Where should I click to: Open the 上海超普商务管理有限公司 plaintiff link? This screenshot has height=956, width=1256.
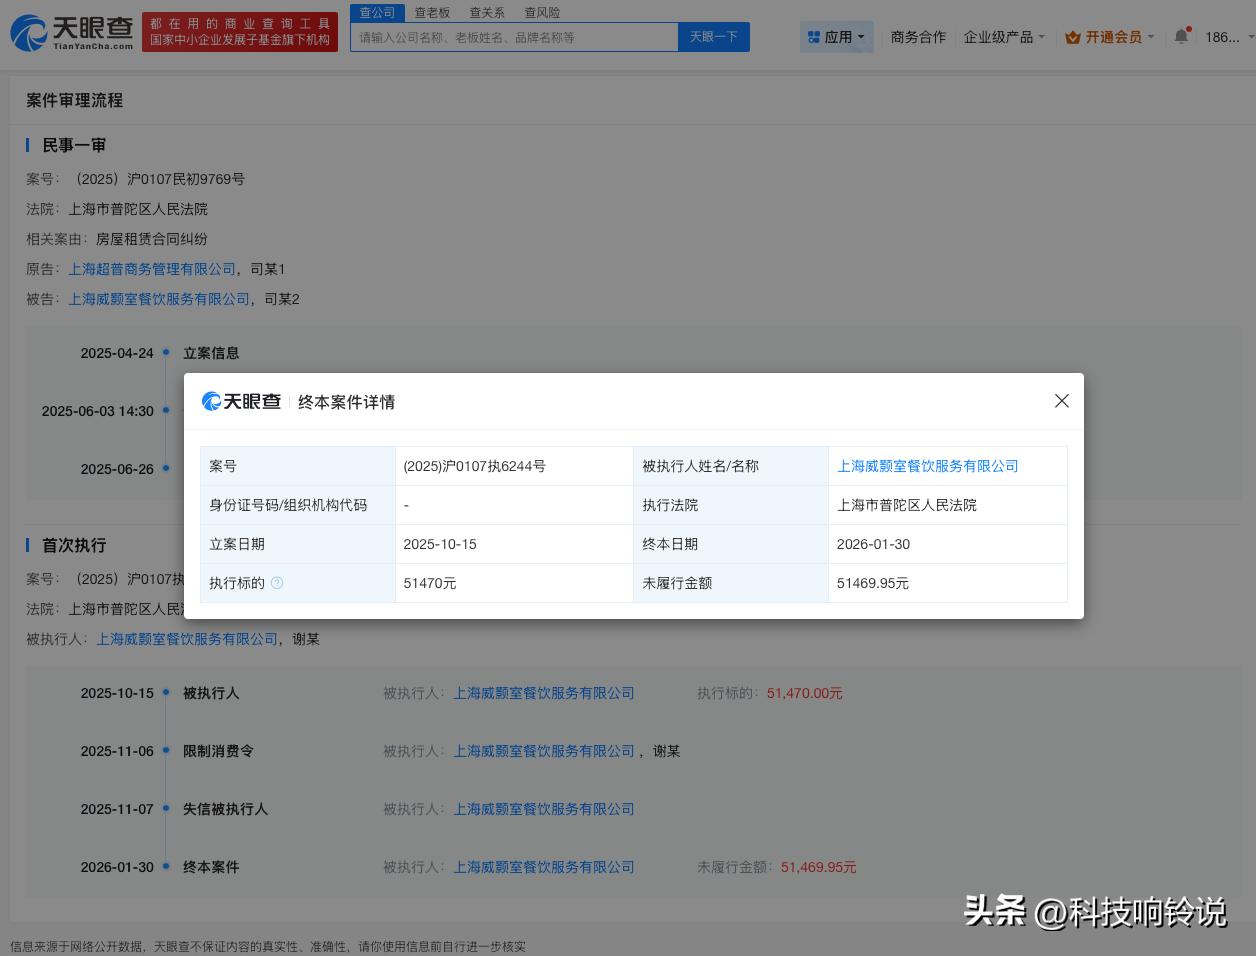pos(152,269)
